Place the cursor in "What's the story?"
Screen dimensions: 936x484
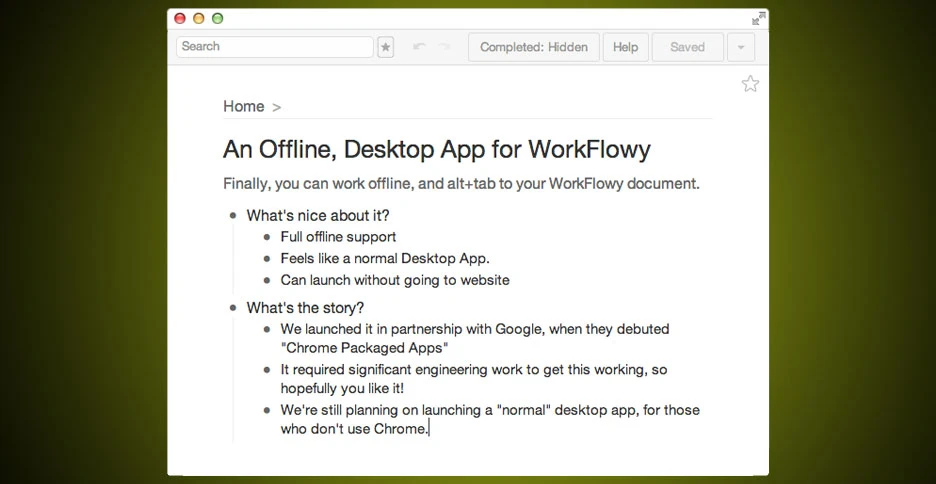pyautogui.click(x=305, y=308)
